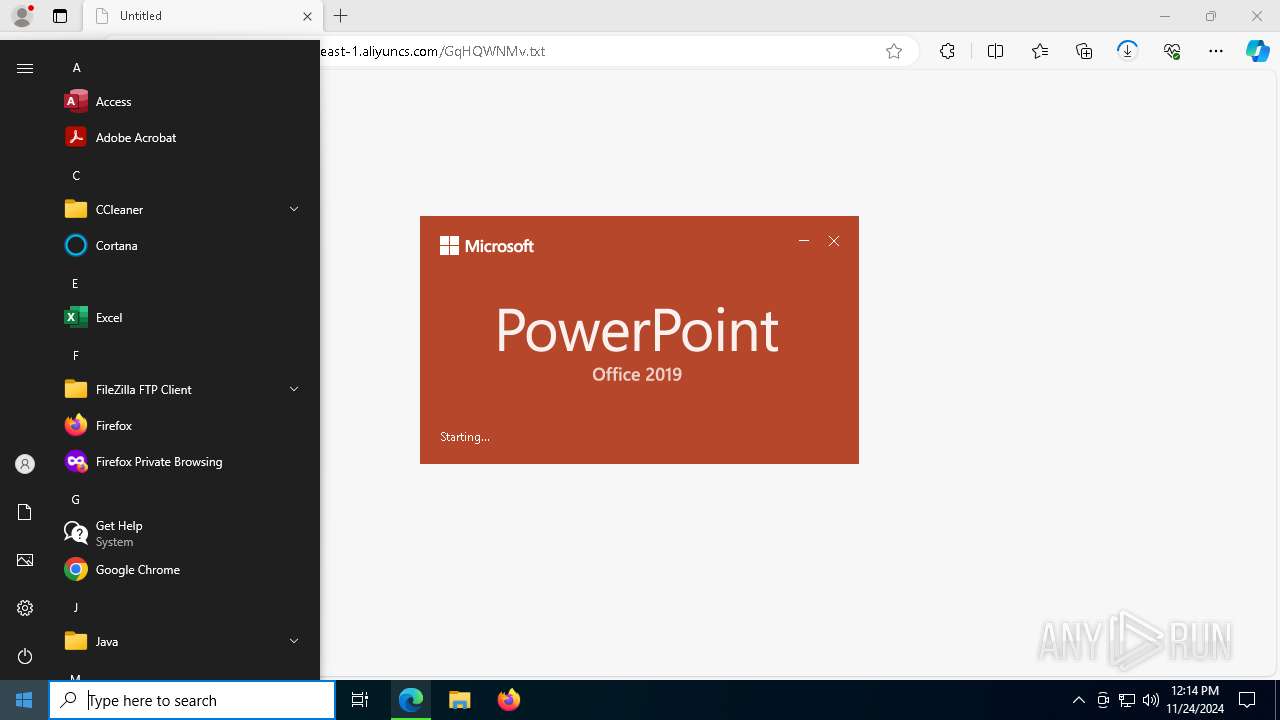The height and width of the screenshot is (720, 1280).
Task: Open Edge Extensions puzzle icon
Action: pos(947,51)
